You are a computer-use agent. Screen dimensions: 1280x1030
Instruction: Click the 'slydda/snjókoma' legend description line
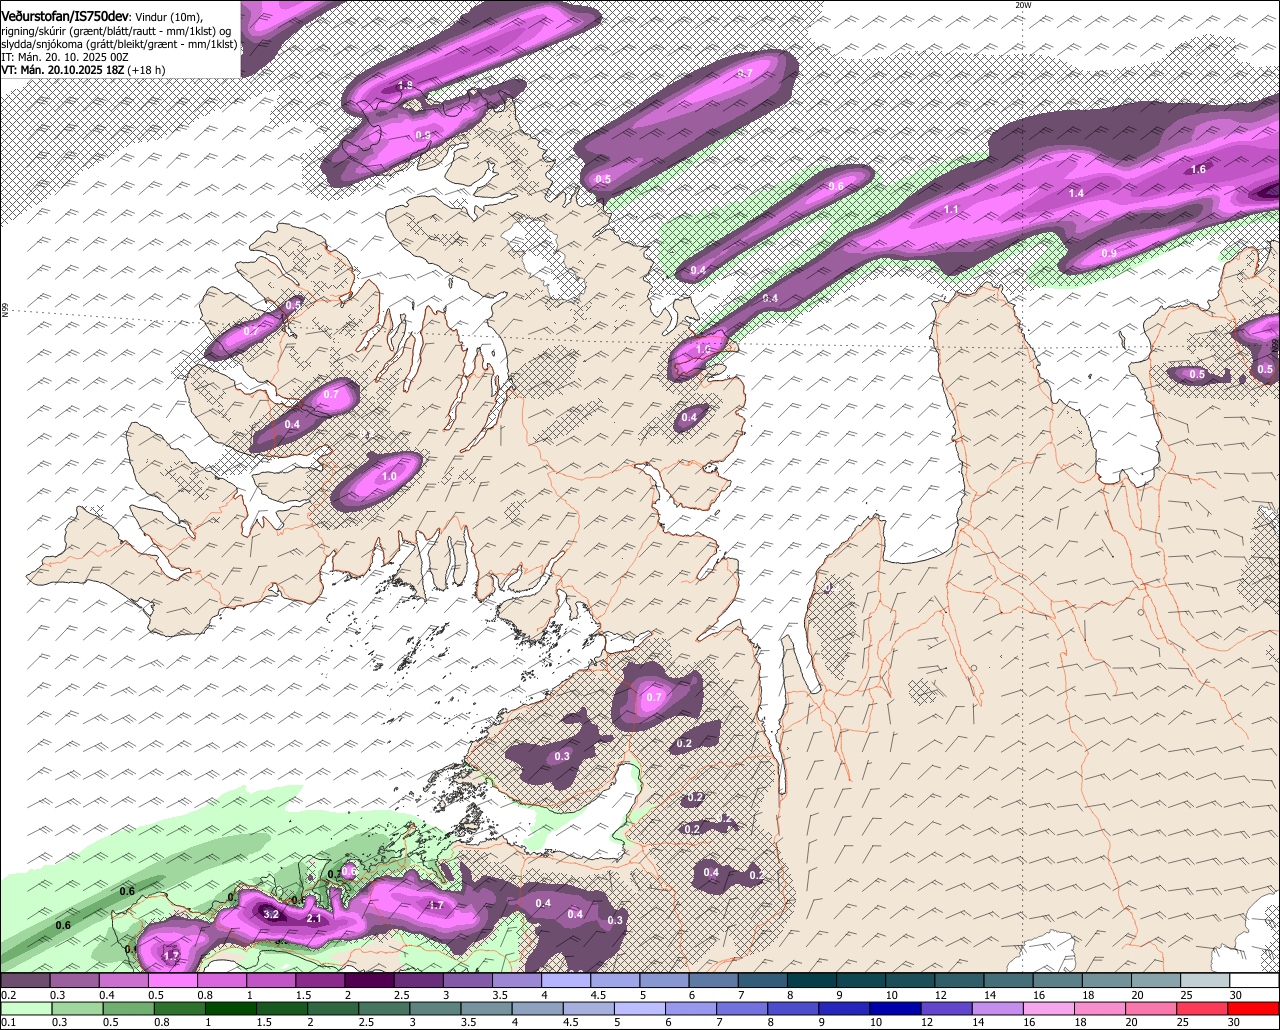(x=119, y=44)
